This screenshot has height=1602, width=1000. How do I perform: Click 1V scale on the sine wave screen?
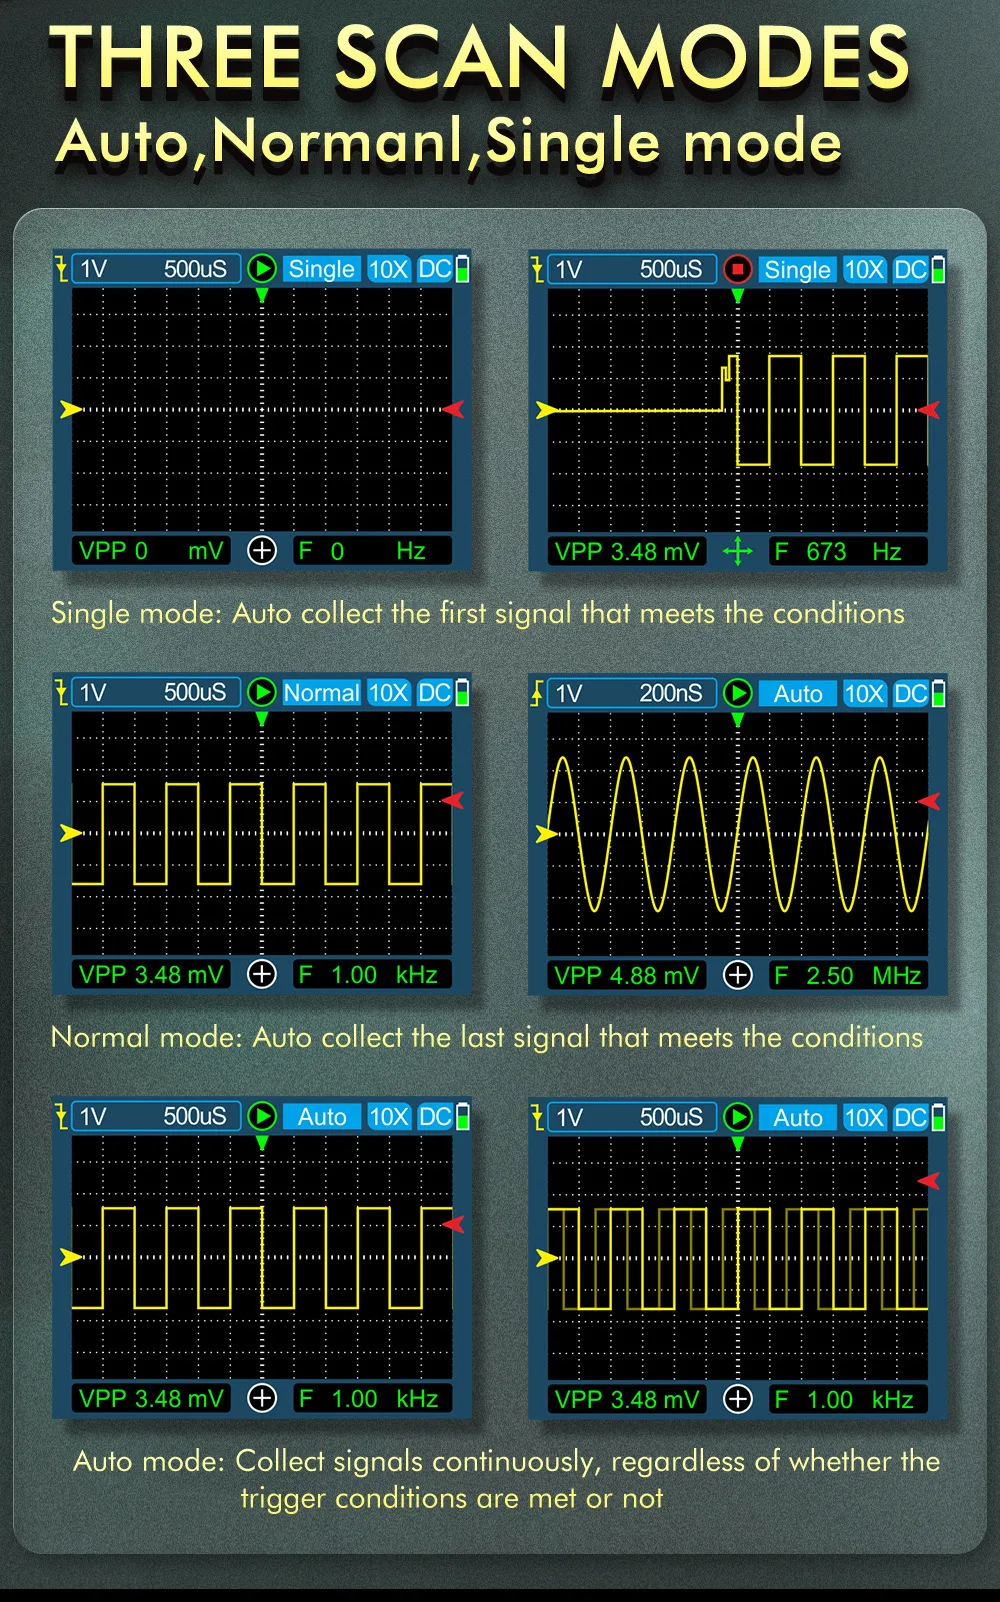569,693
